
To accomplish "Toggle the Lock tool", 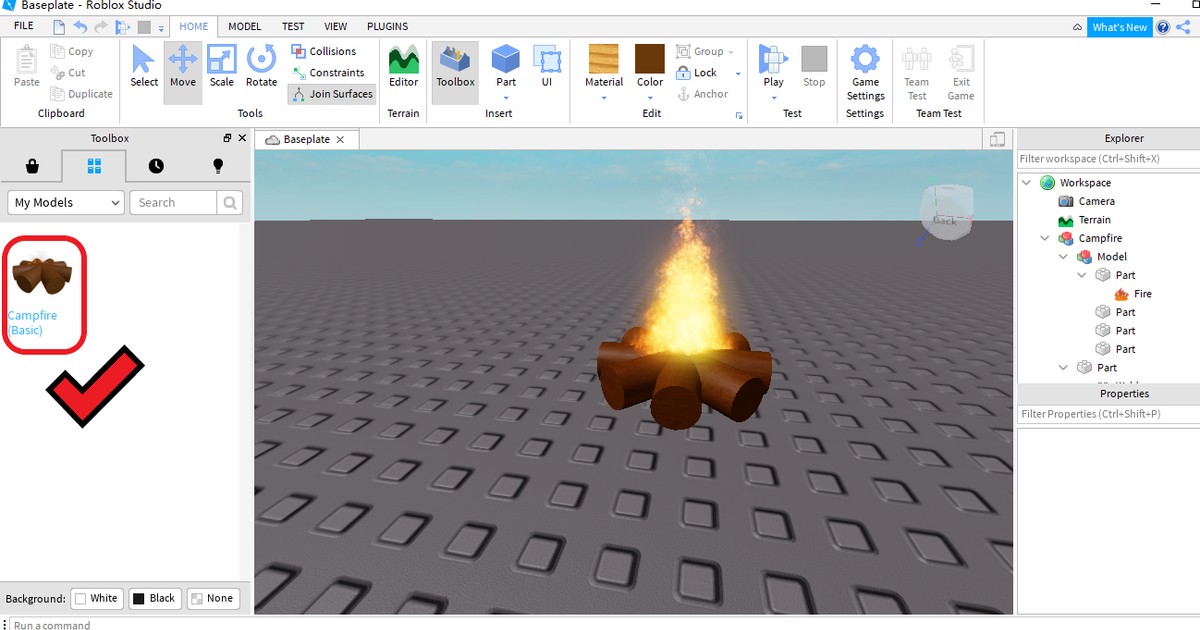I will pyautogui.click(x=696, y=73).
